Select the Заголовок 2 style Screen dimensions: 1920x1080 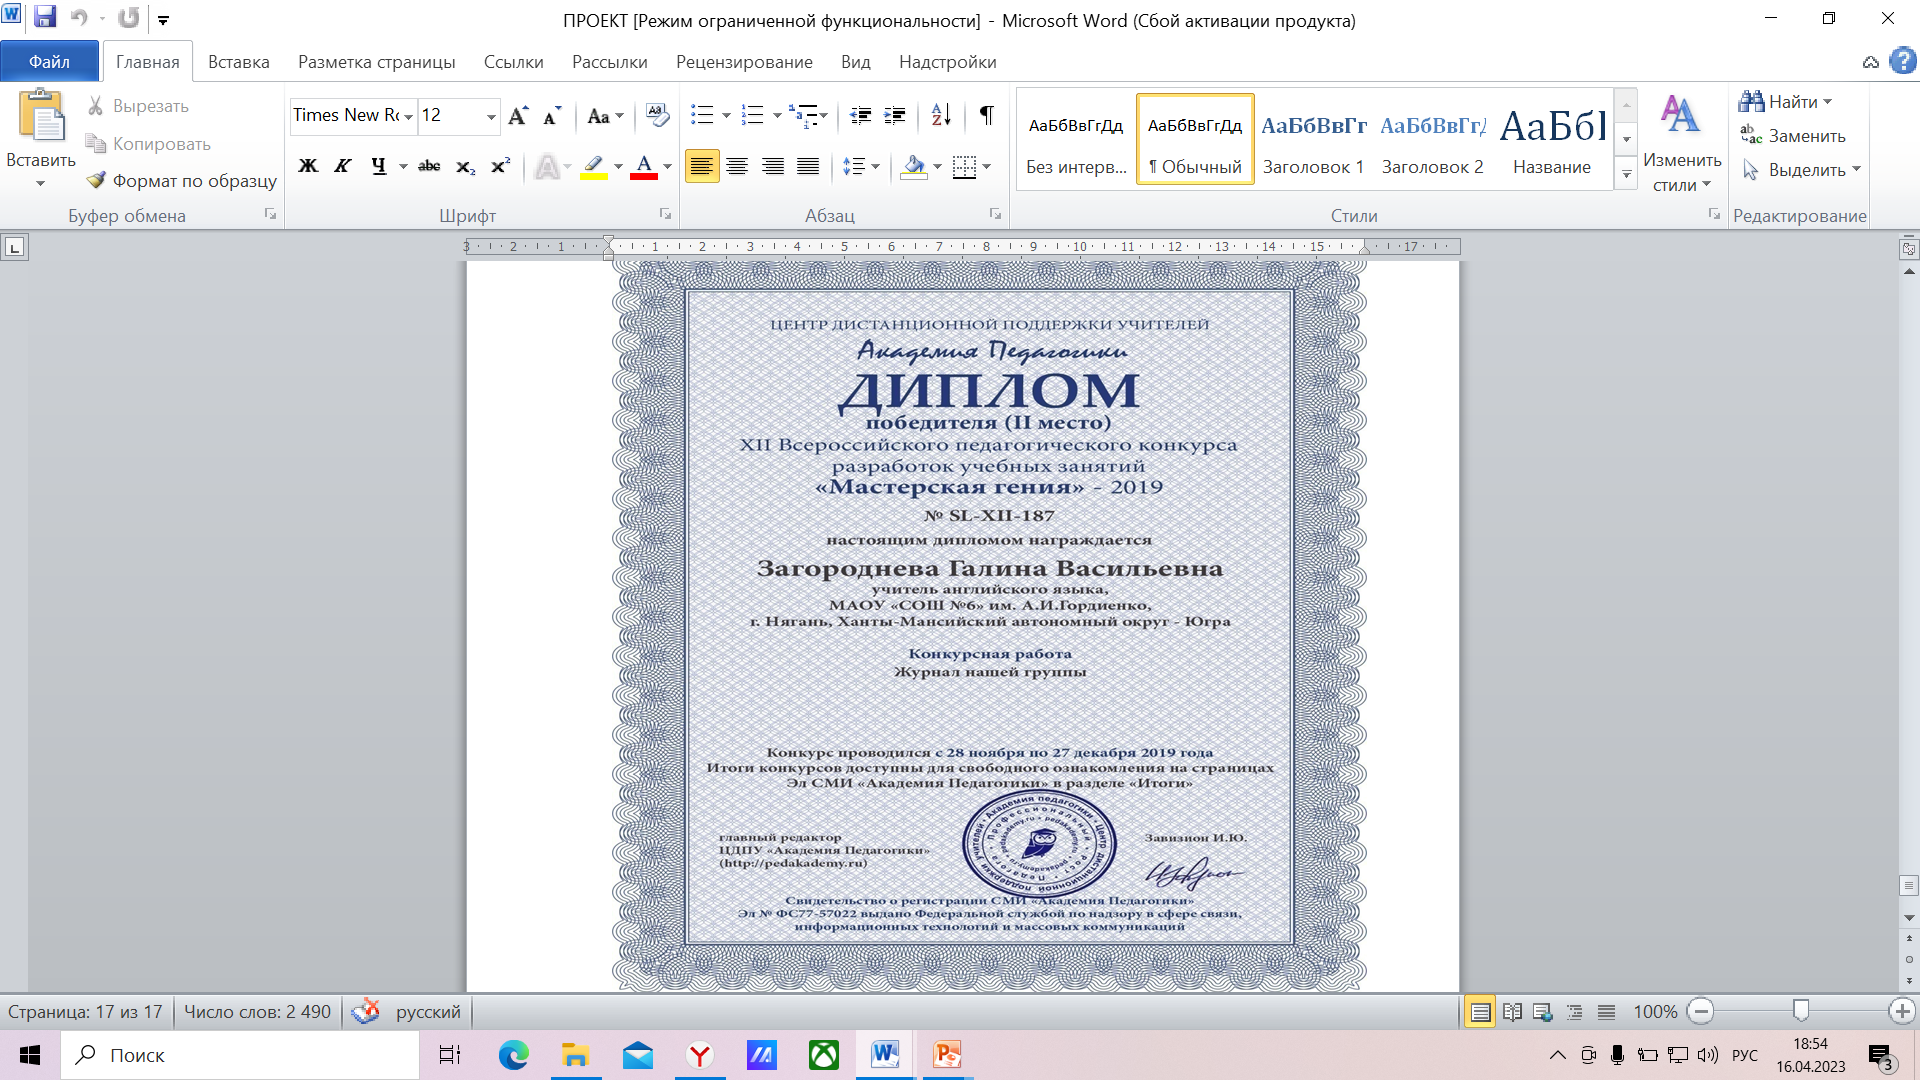coord(1432,140)
